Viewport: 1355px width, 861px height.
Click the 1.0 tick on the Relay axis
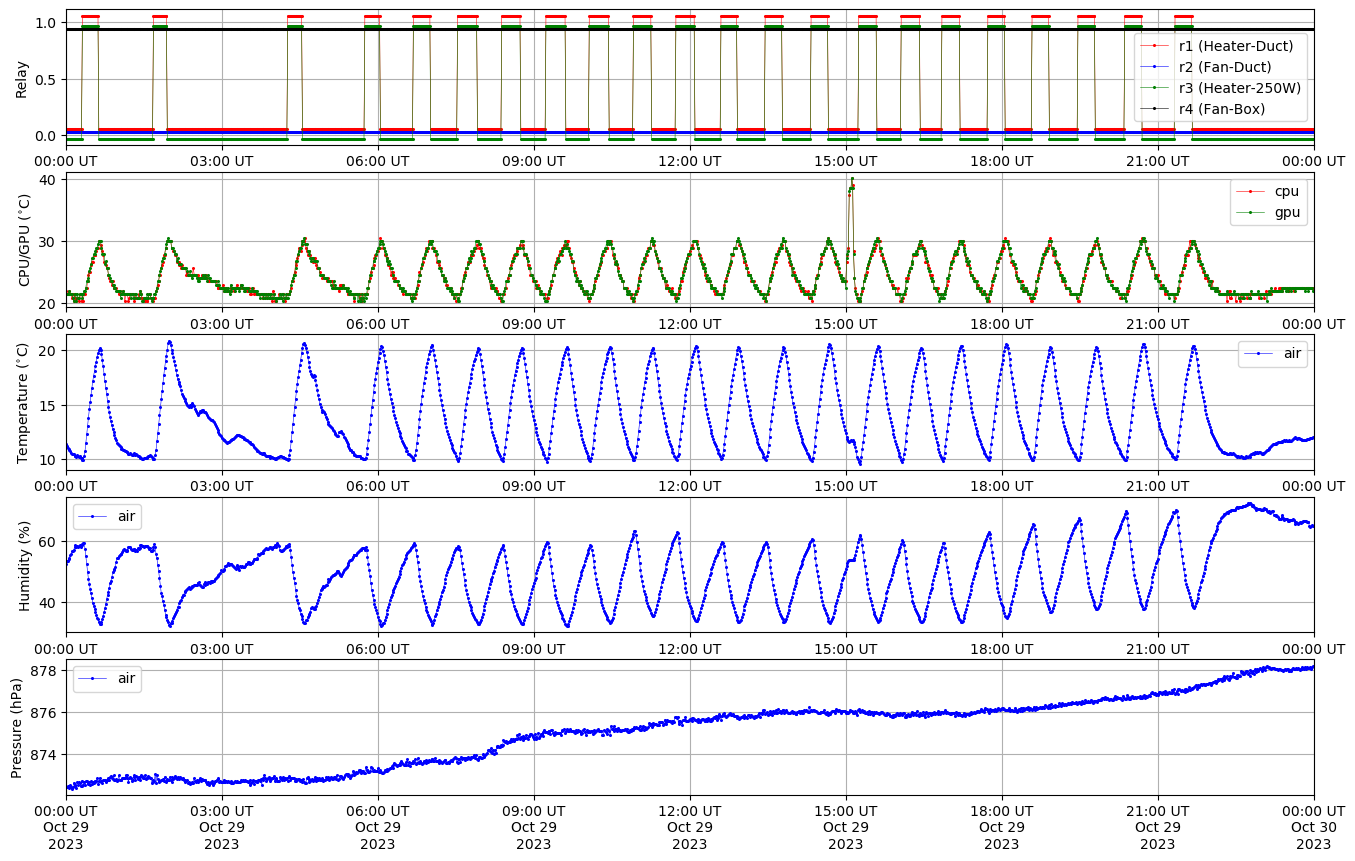click(47, 23)
